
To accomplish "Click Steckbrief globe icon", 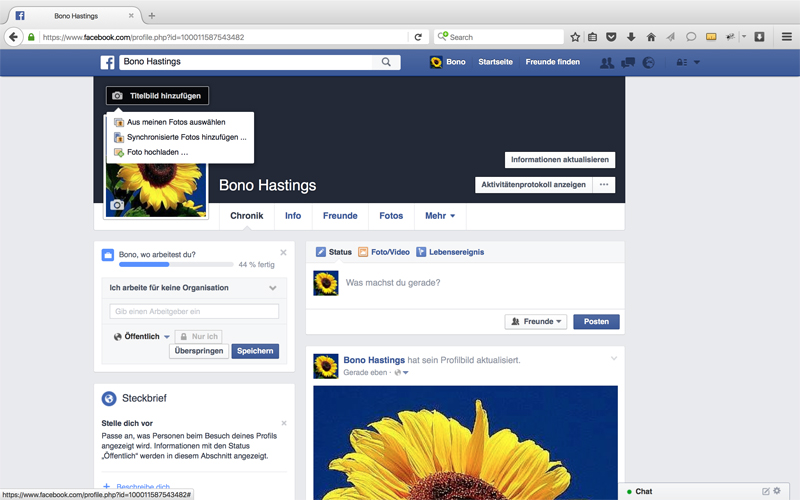I will [x=109, y=398].
